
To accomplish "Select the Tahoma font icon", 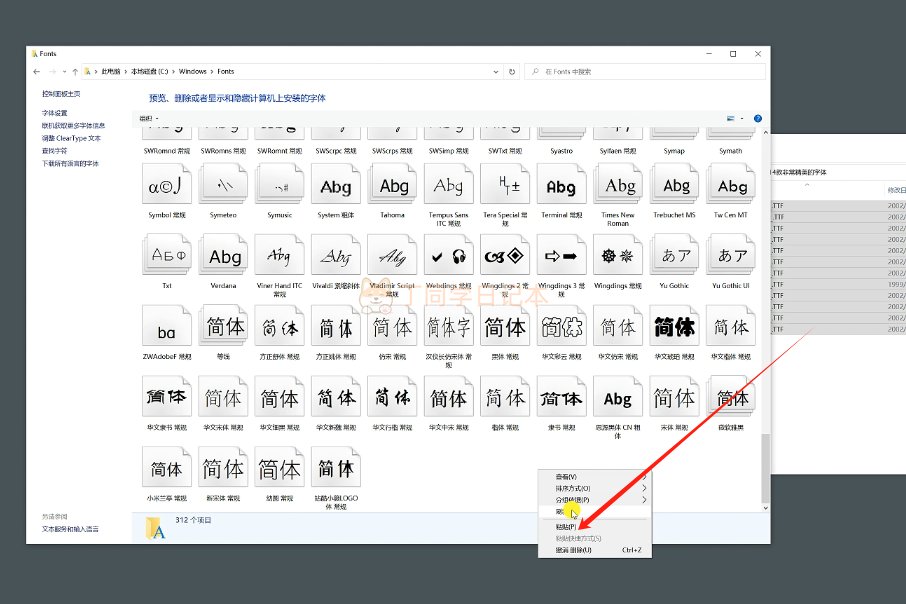I will click(393, 187).
